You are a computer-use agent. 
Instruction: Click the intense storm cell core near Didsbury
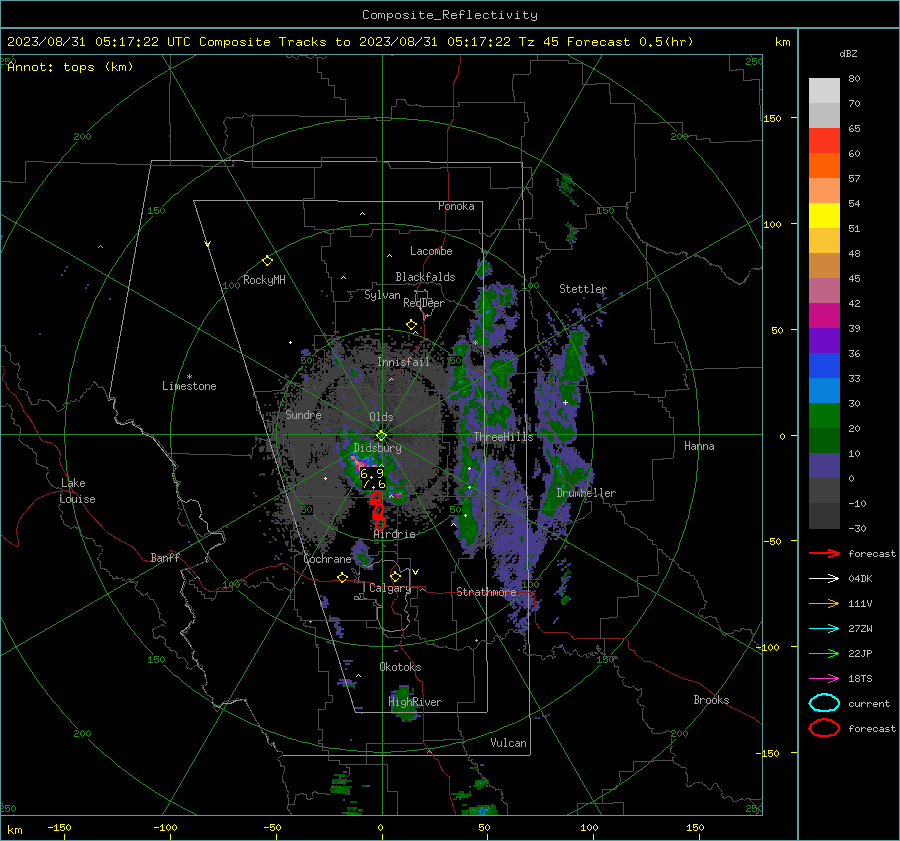pyautogui.click(x=360, y=461)
